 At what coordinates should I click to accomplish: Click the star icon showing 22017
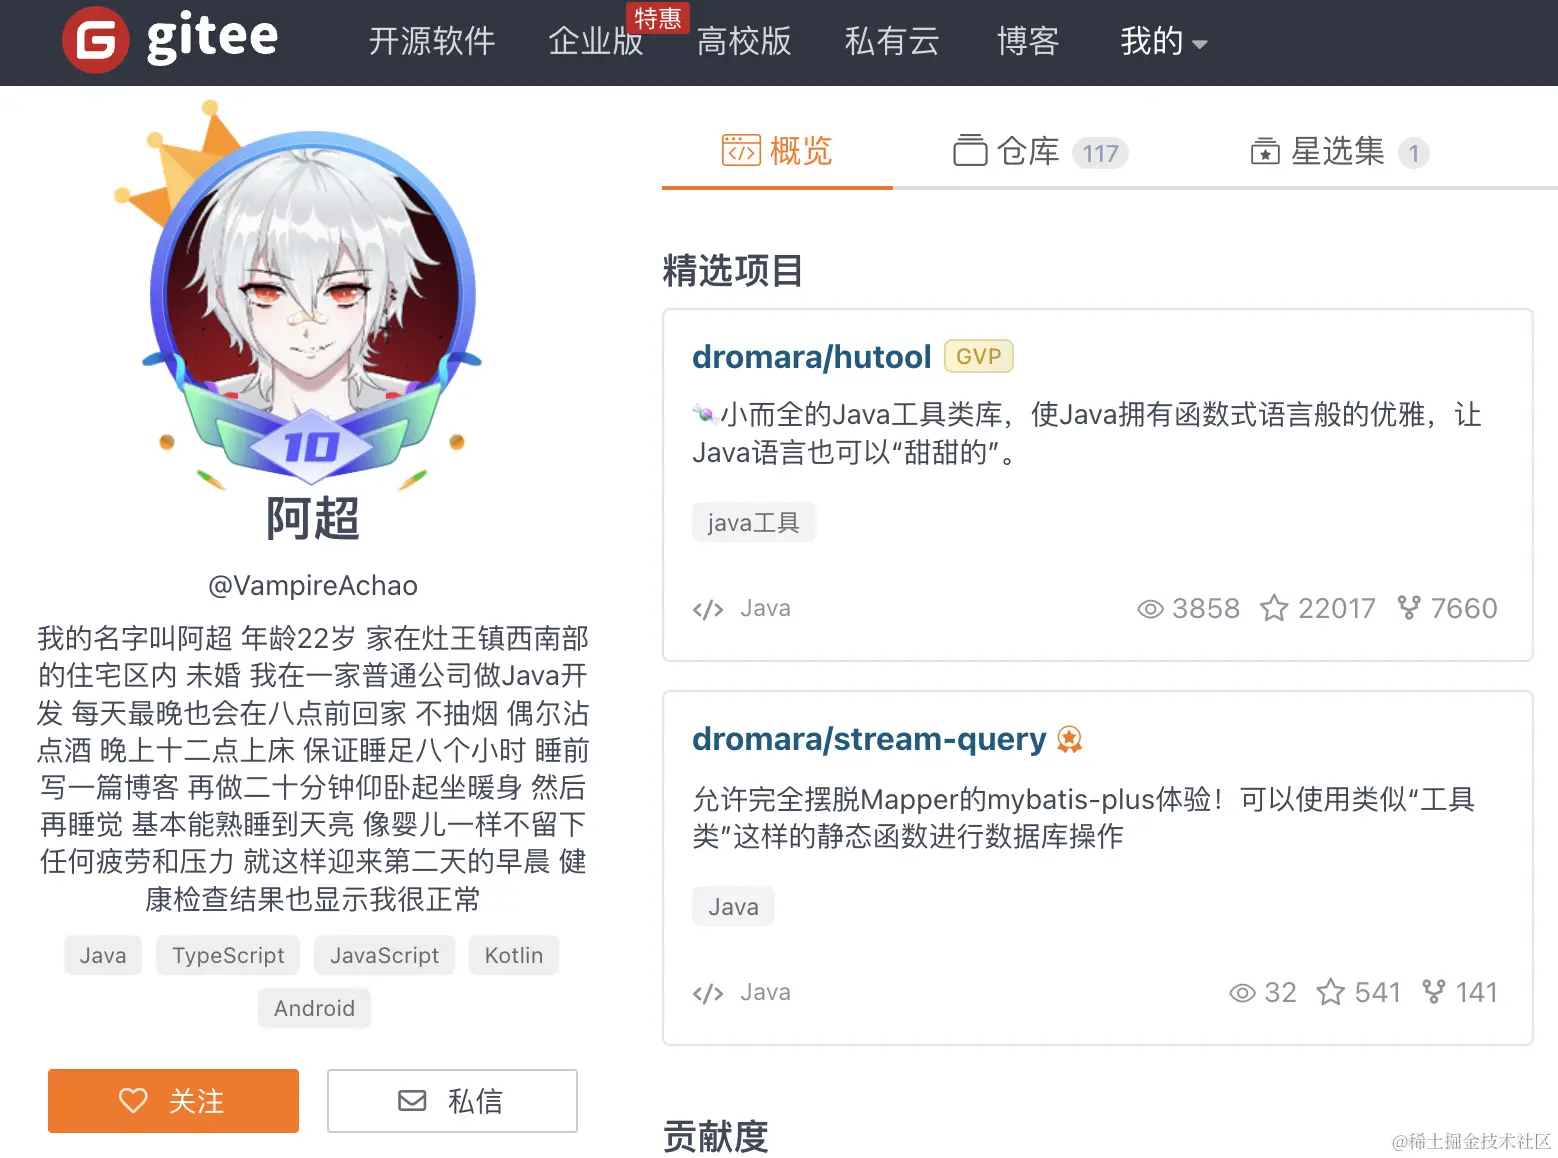coord(1274,608)
